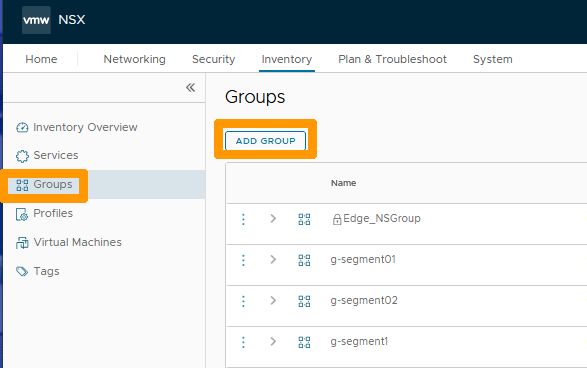Click the Edge_NSGroup name
Viewport: 587px width, 368px height.
382,218
